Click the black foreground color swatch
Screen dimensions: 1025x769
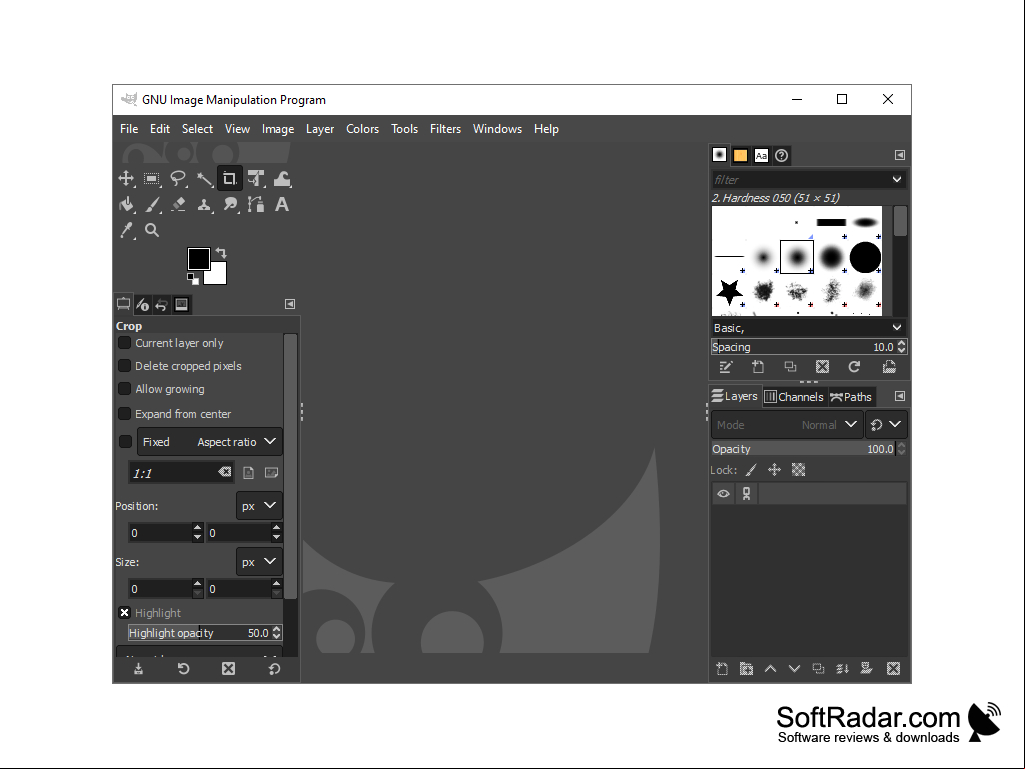[198, 258]
